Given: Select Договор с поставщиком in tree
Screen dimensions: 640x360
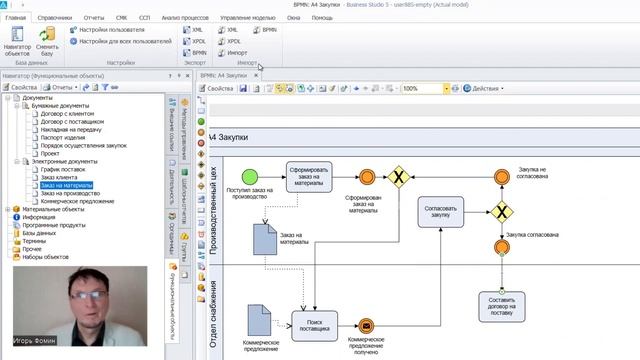Looking at the screenshot, I should coord(72,122).
